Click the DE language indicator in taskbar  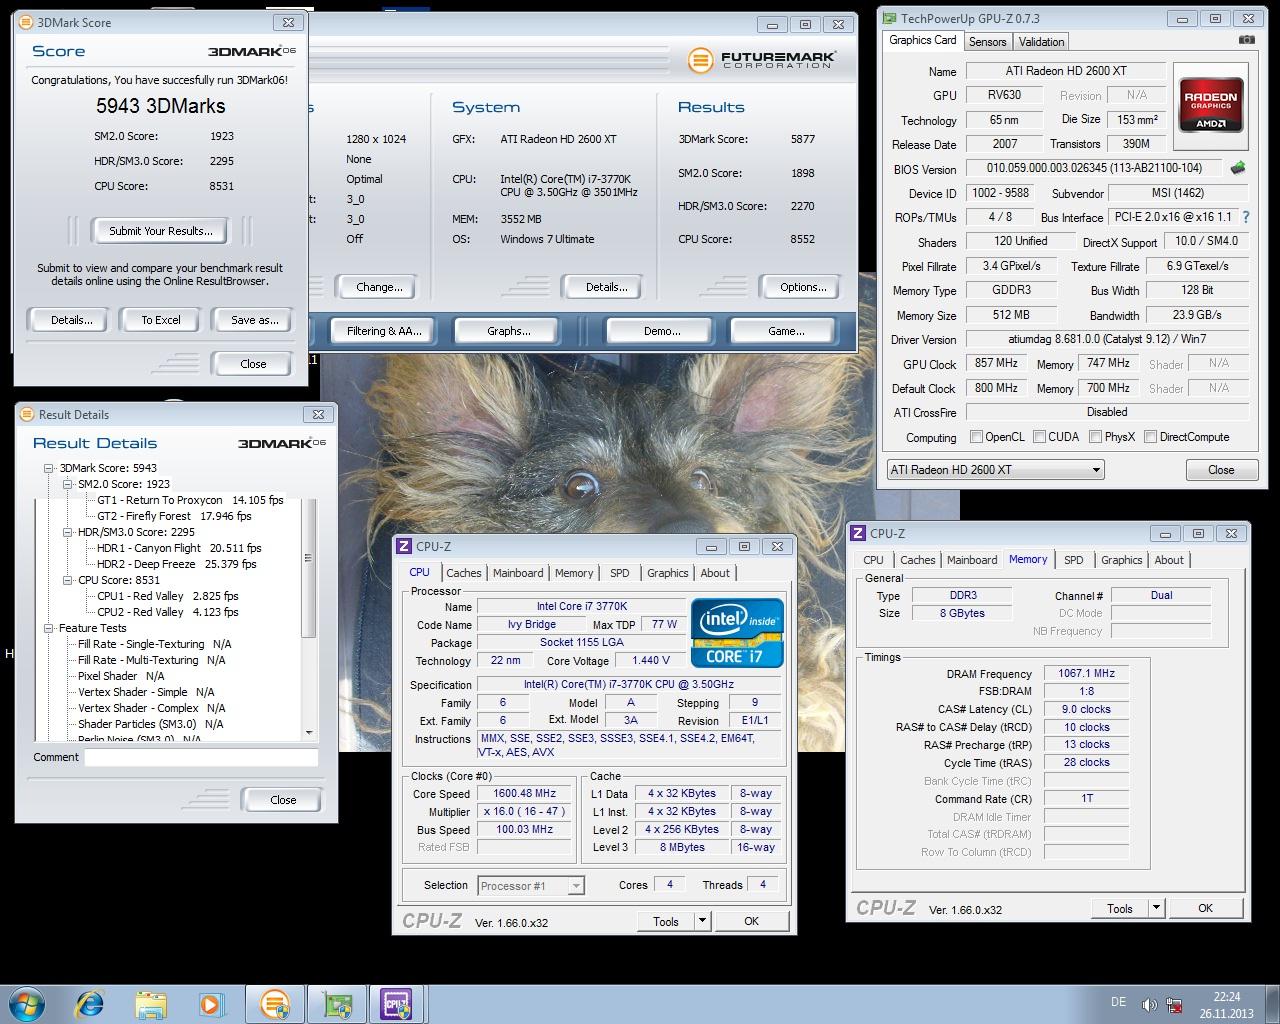1118,1002
